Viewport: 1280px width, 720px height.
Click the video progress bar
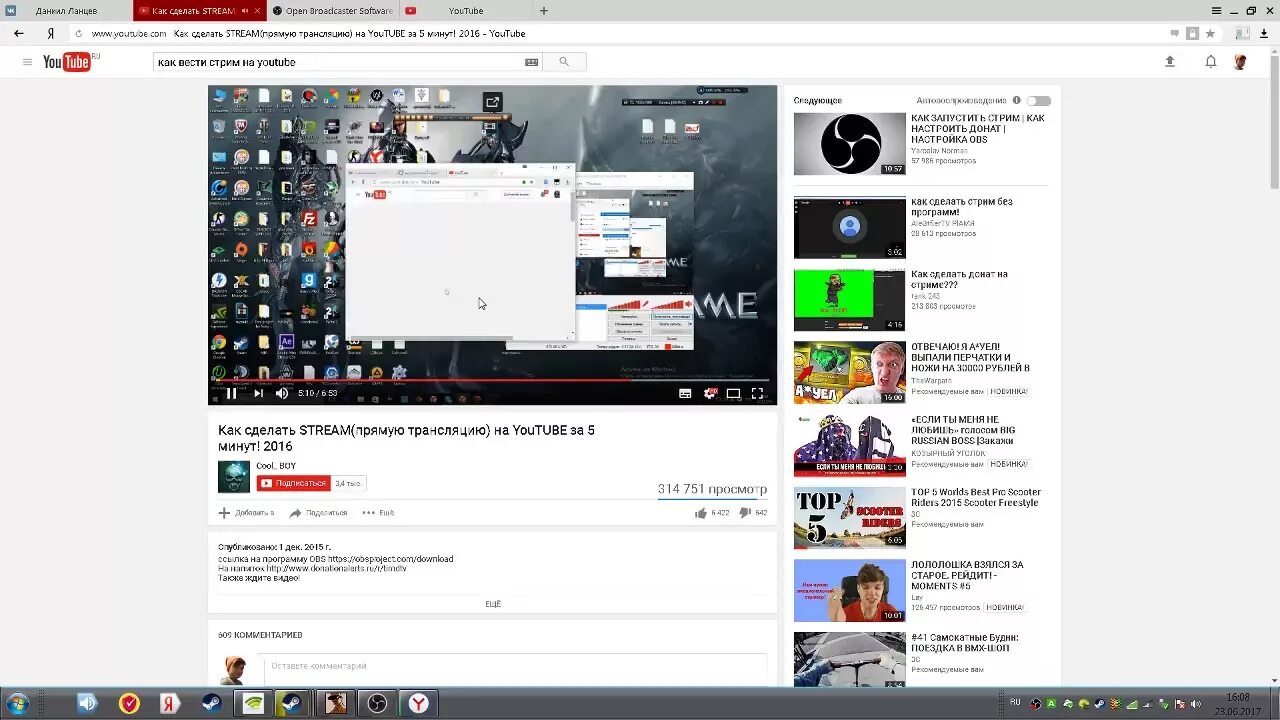coord(492,380)
